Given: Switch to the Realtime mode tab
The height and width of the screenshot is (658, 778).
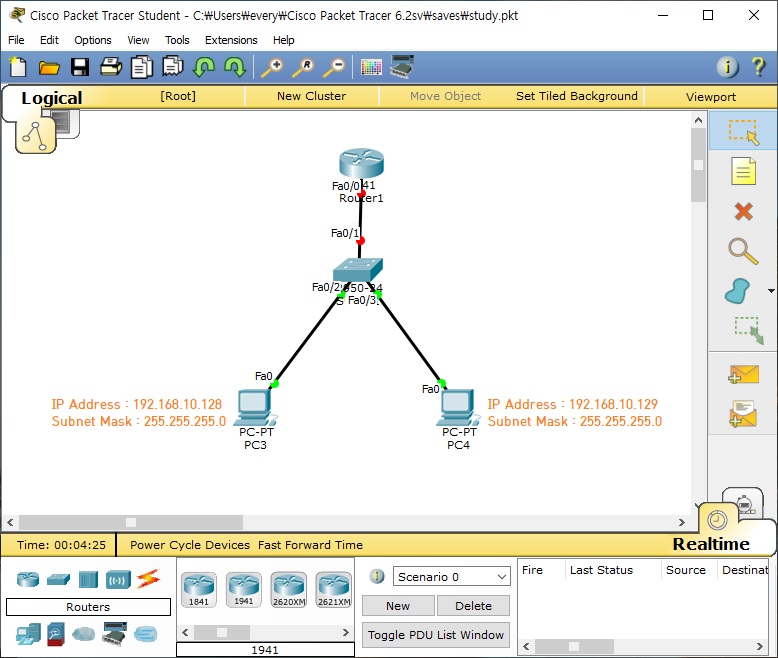Looking at the screenshot, I should pyautogui.click(x=711, y=544).
